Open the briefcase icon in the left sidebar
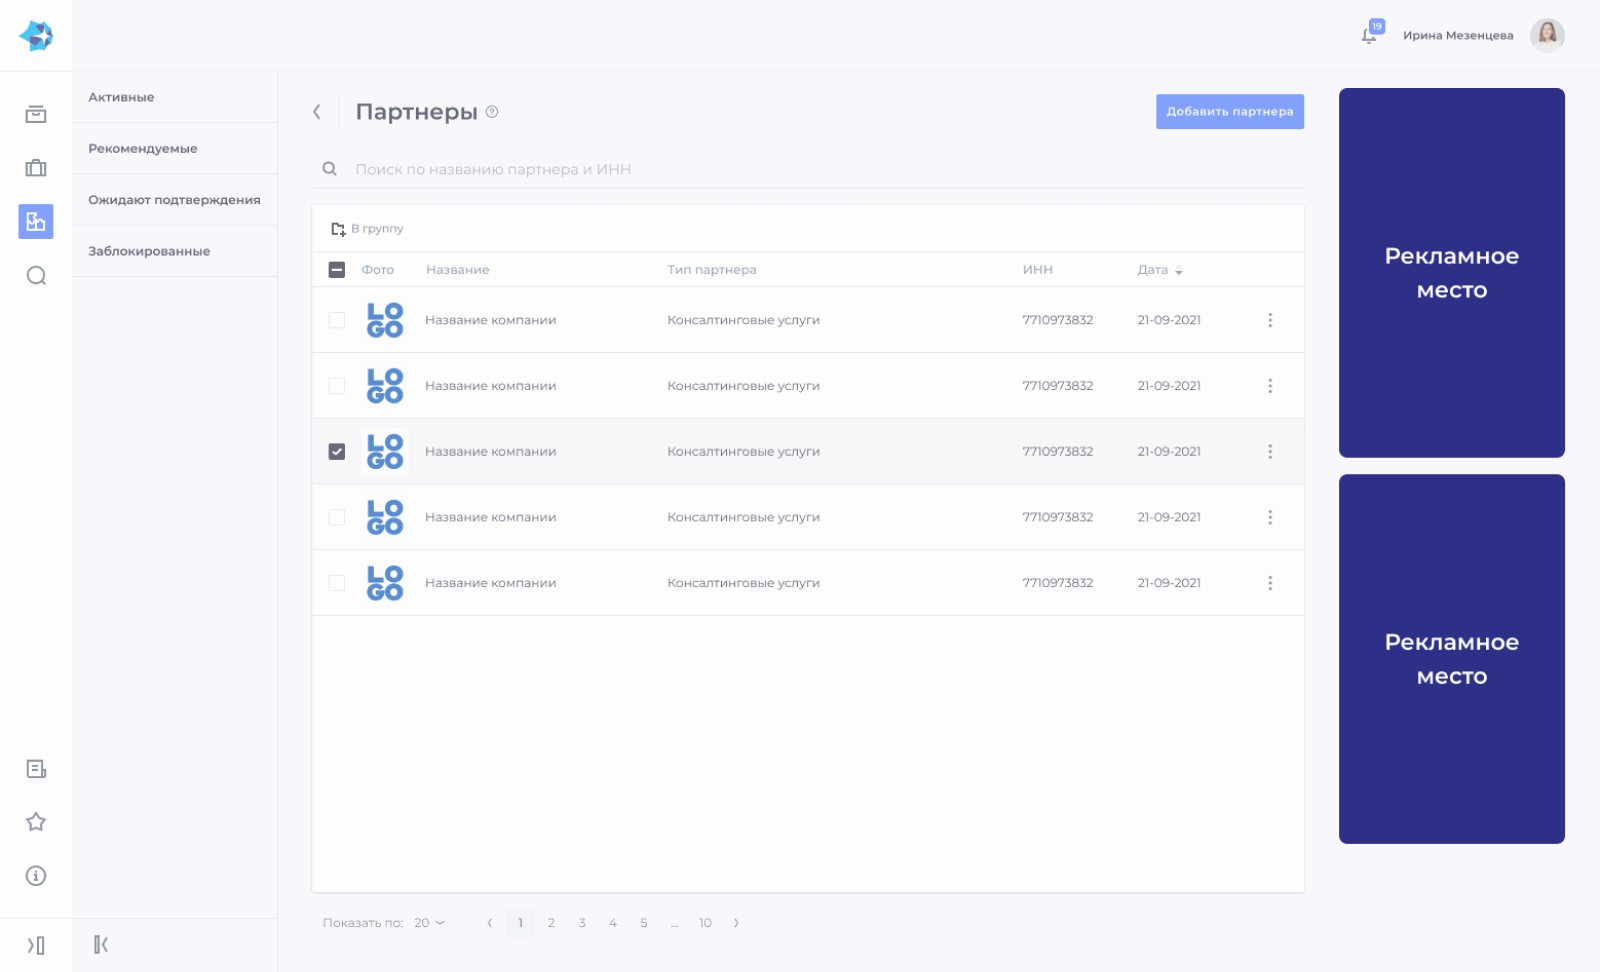The image size is (1600, 972). (x=36, y=168)
